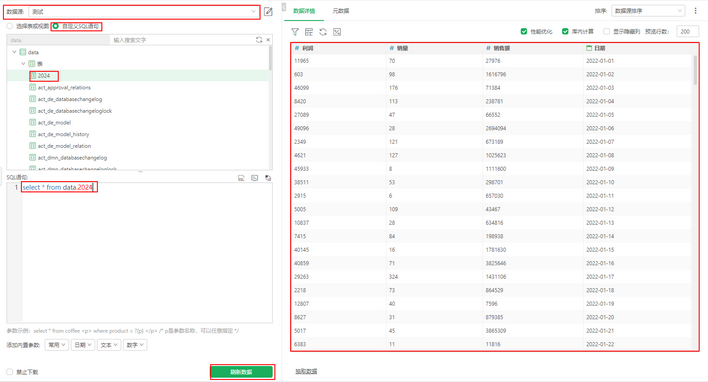This screenshot has height=382, width=708.
Task: Click the first SQL editor toolbar icon
Action: (241, 178)
